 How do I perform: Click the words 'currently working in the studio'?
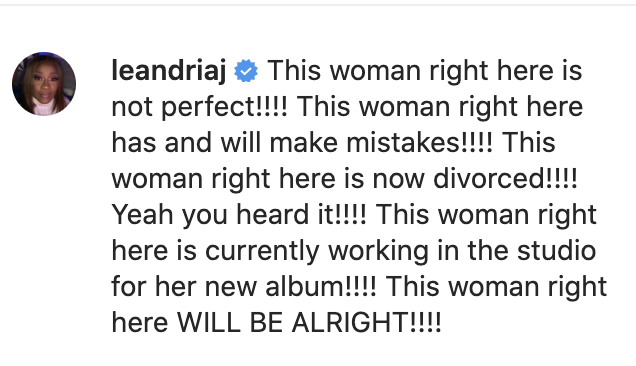click(400, 251)
